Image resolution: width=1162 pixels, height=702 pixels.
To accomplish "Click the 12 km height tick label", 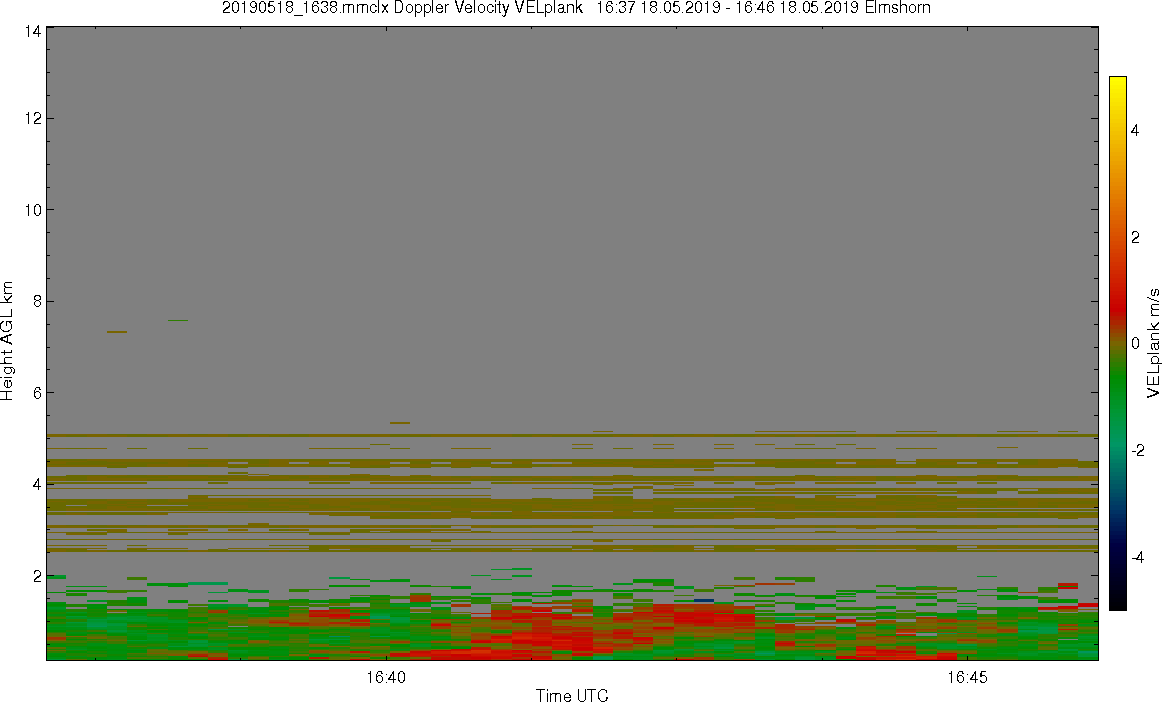I will 32,119.
